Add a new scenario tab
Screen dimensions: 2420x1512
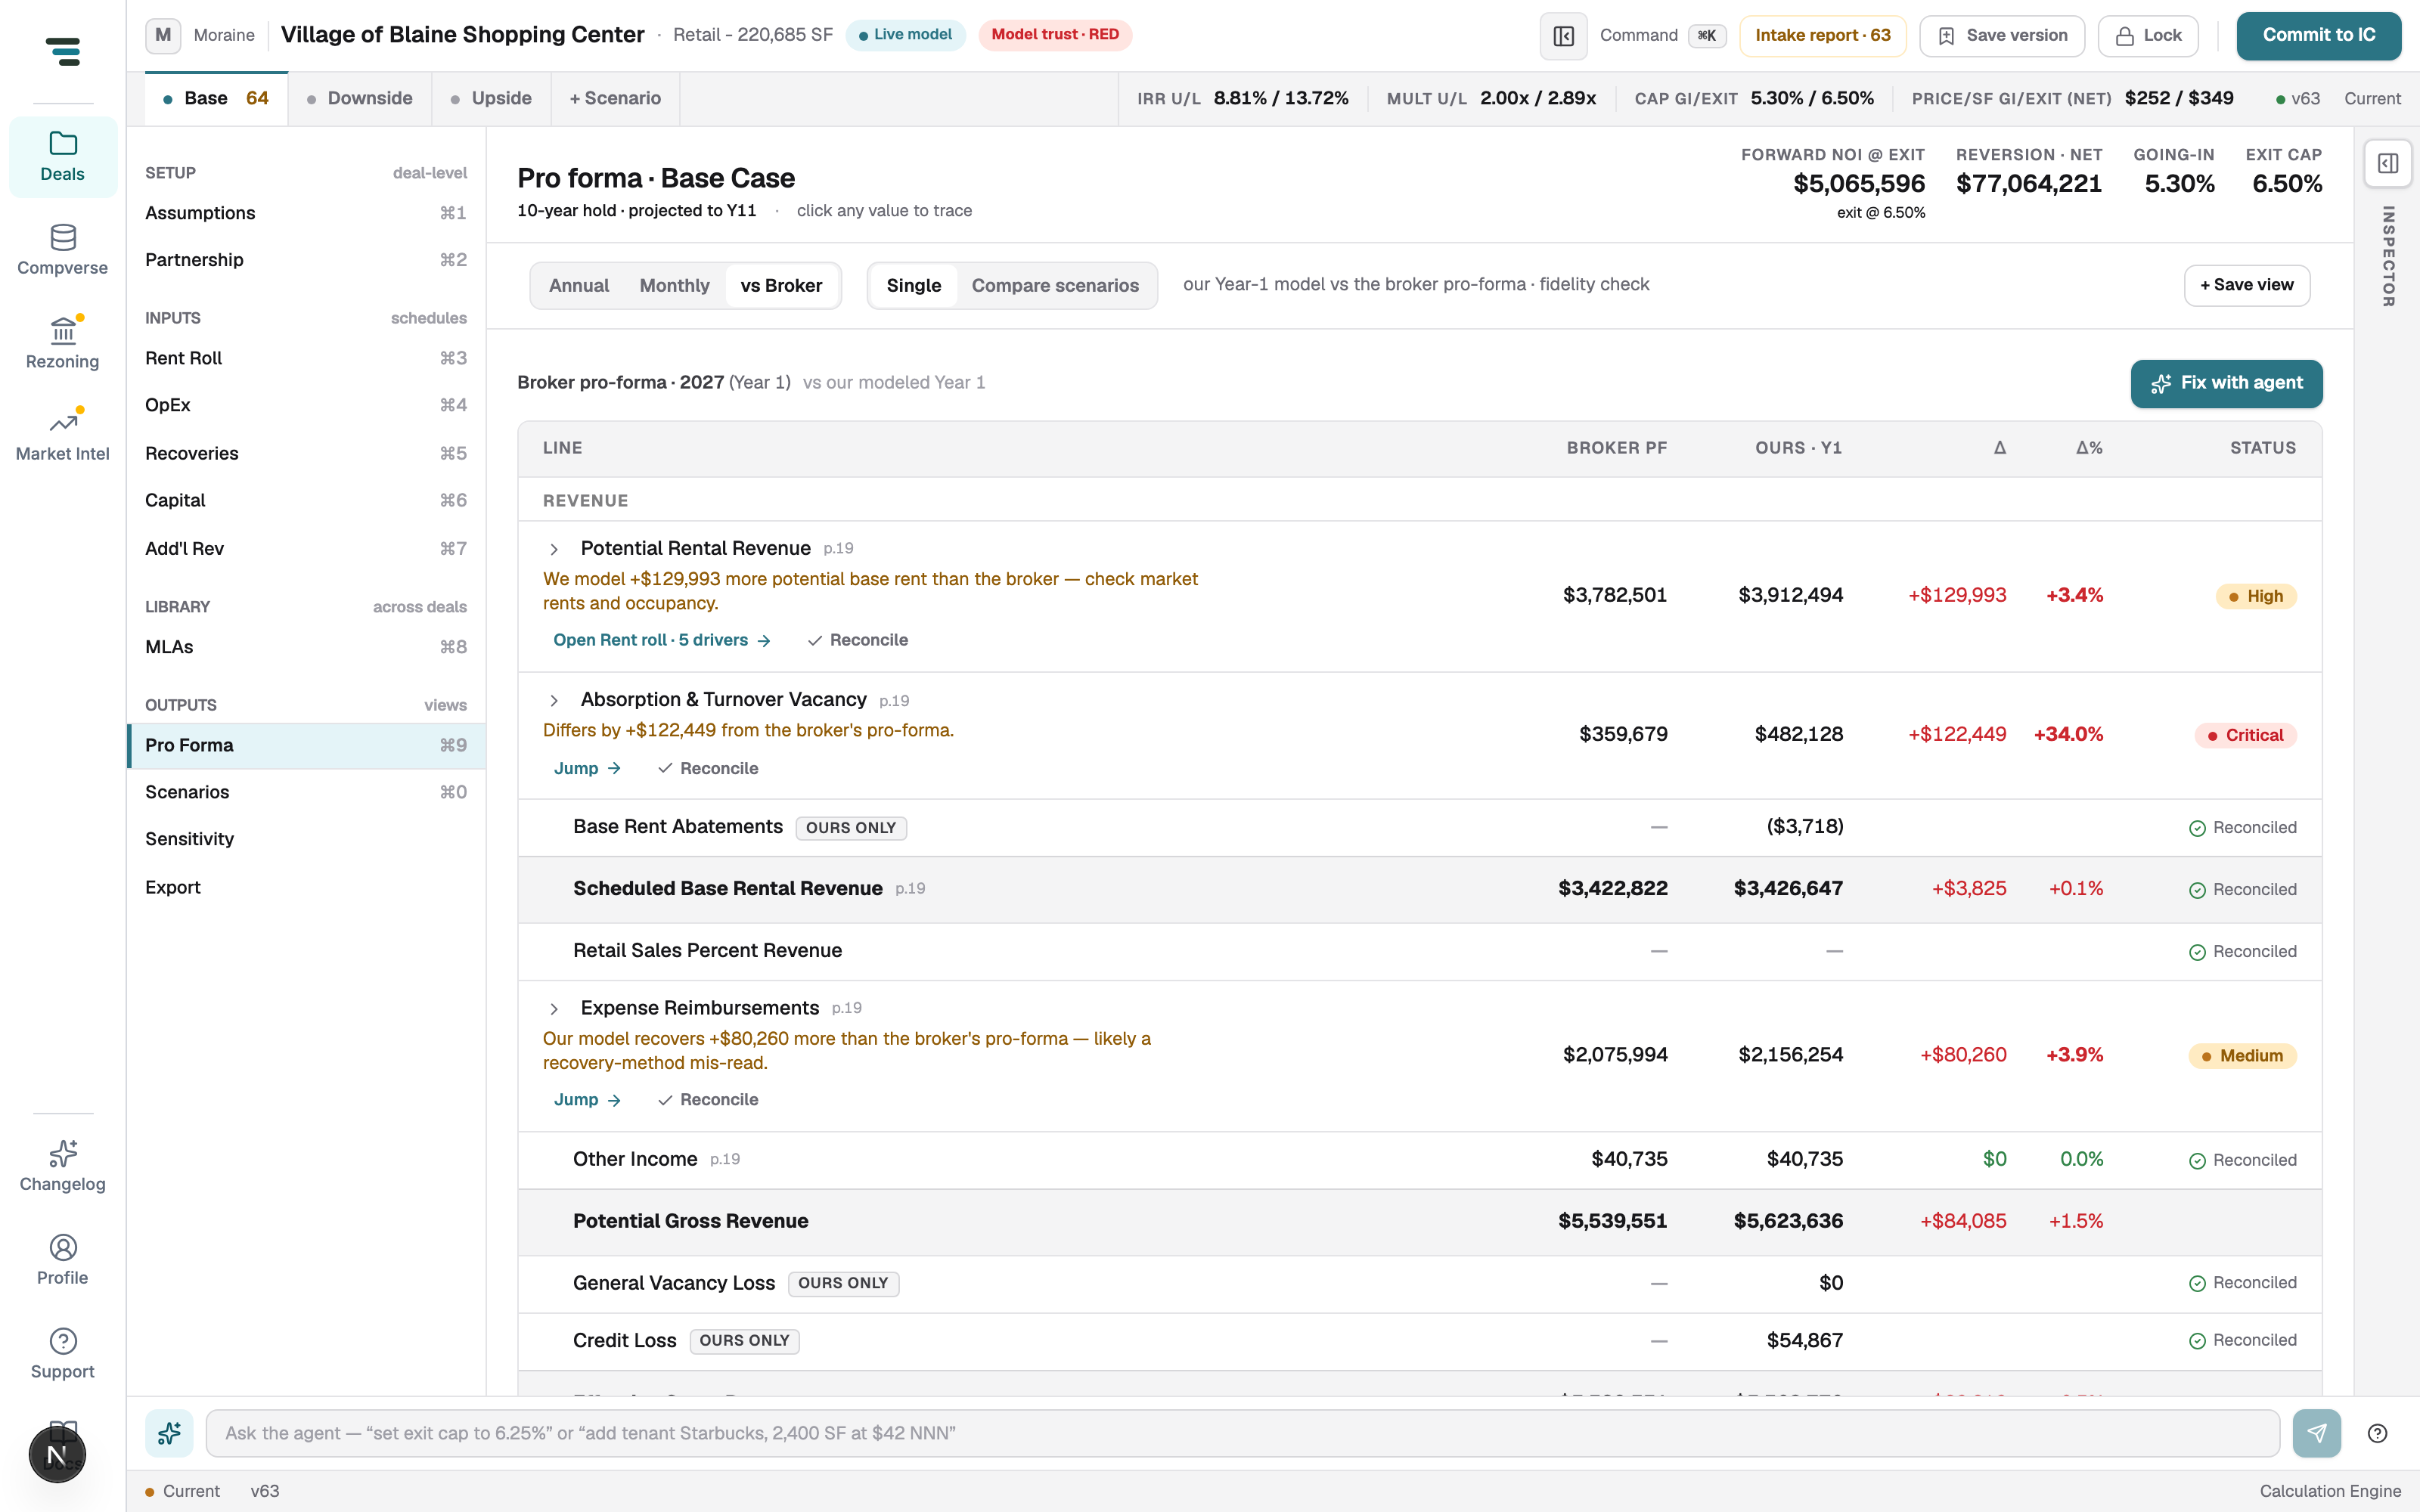pyautogui.click(x=615, y=98)
